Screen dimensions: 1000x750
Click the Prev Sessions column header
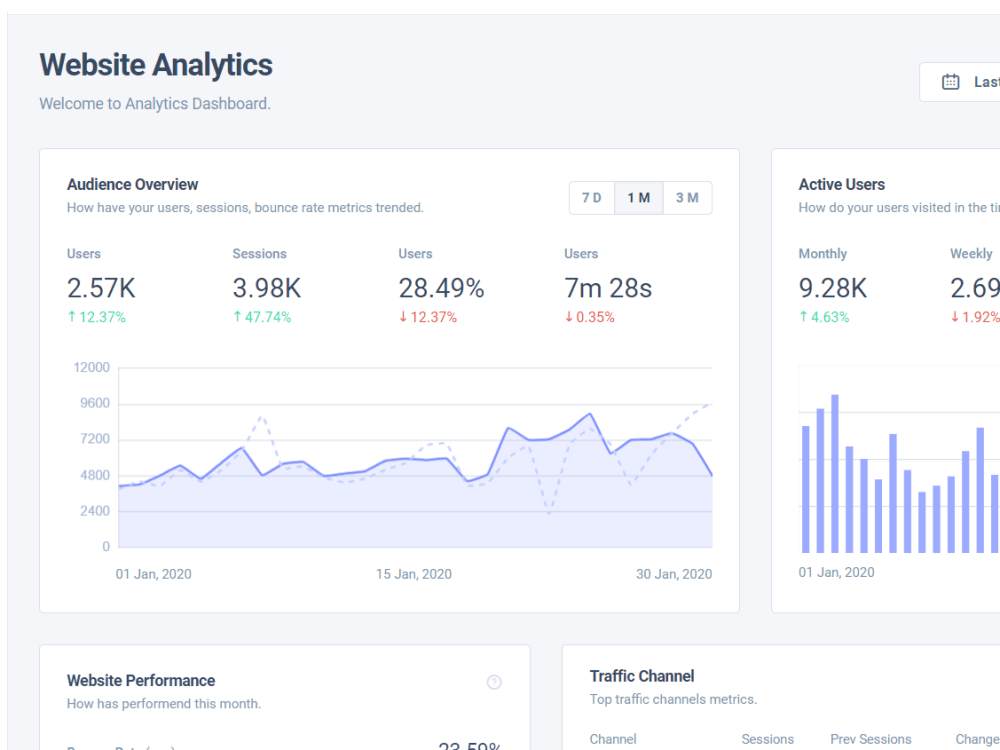coord(870,739)
